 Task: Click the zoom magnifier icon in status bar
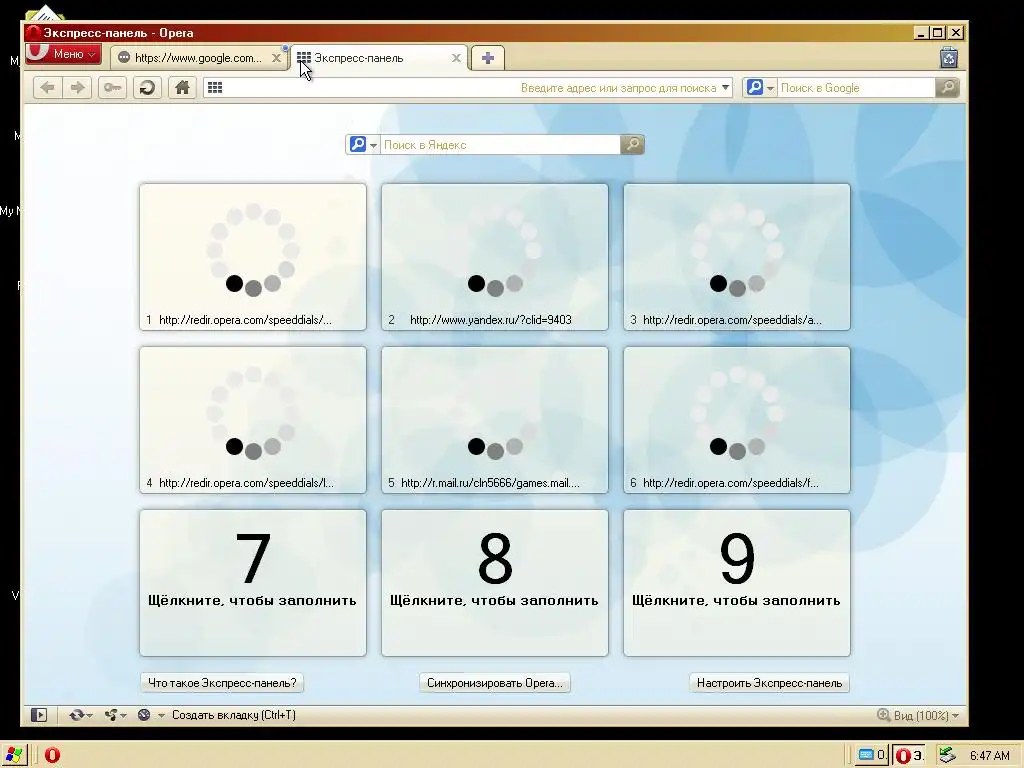(x=883, y=715)
